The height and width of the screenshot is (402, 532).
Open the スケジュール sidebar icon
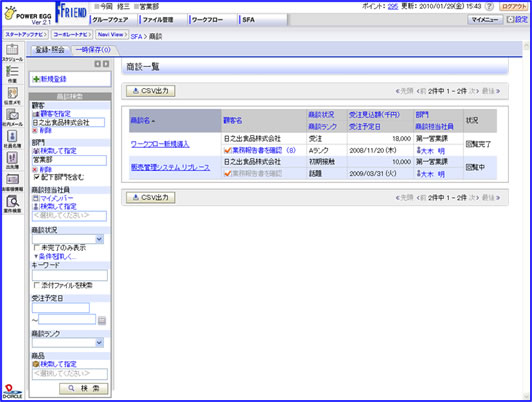coord(12,50)
